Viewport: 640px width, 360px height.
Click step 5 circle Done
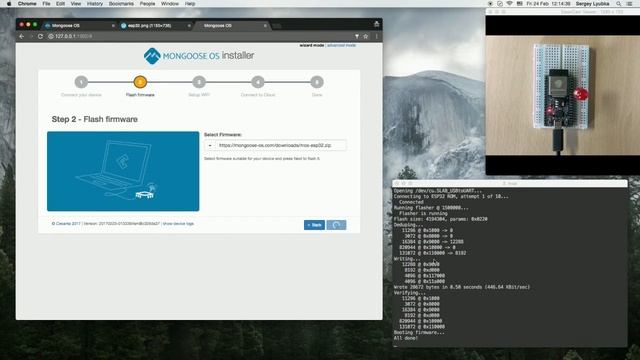pyautogui.click(x=317, y=82)
